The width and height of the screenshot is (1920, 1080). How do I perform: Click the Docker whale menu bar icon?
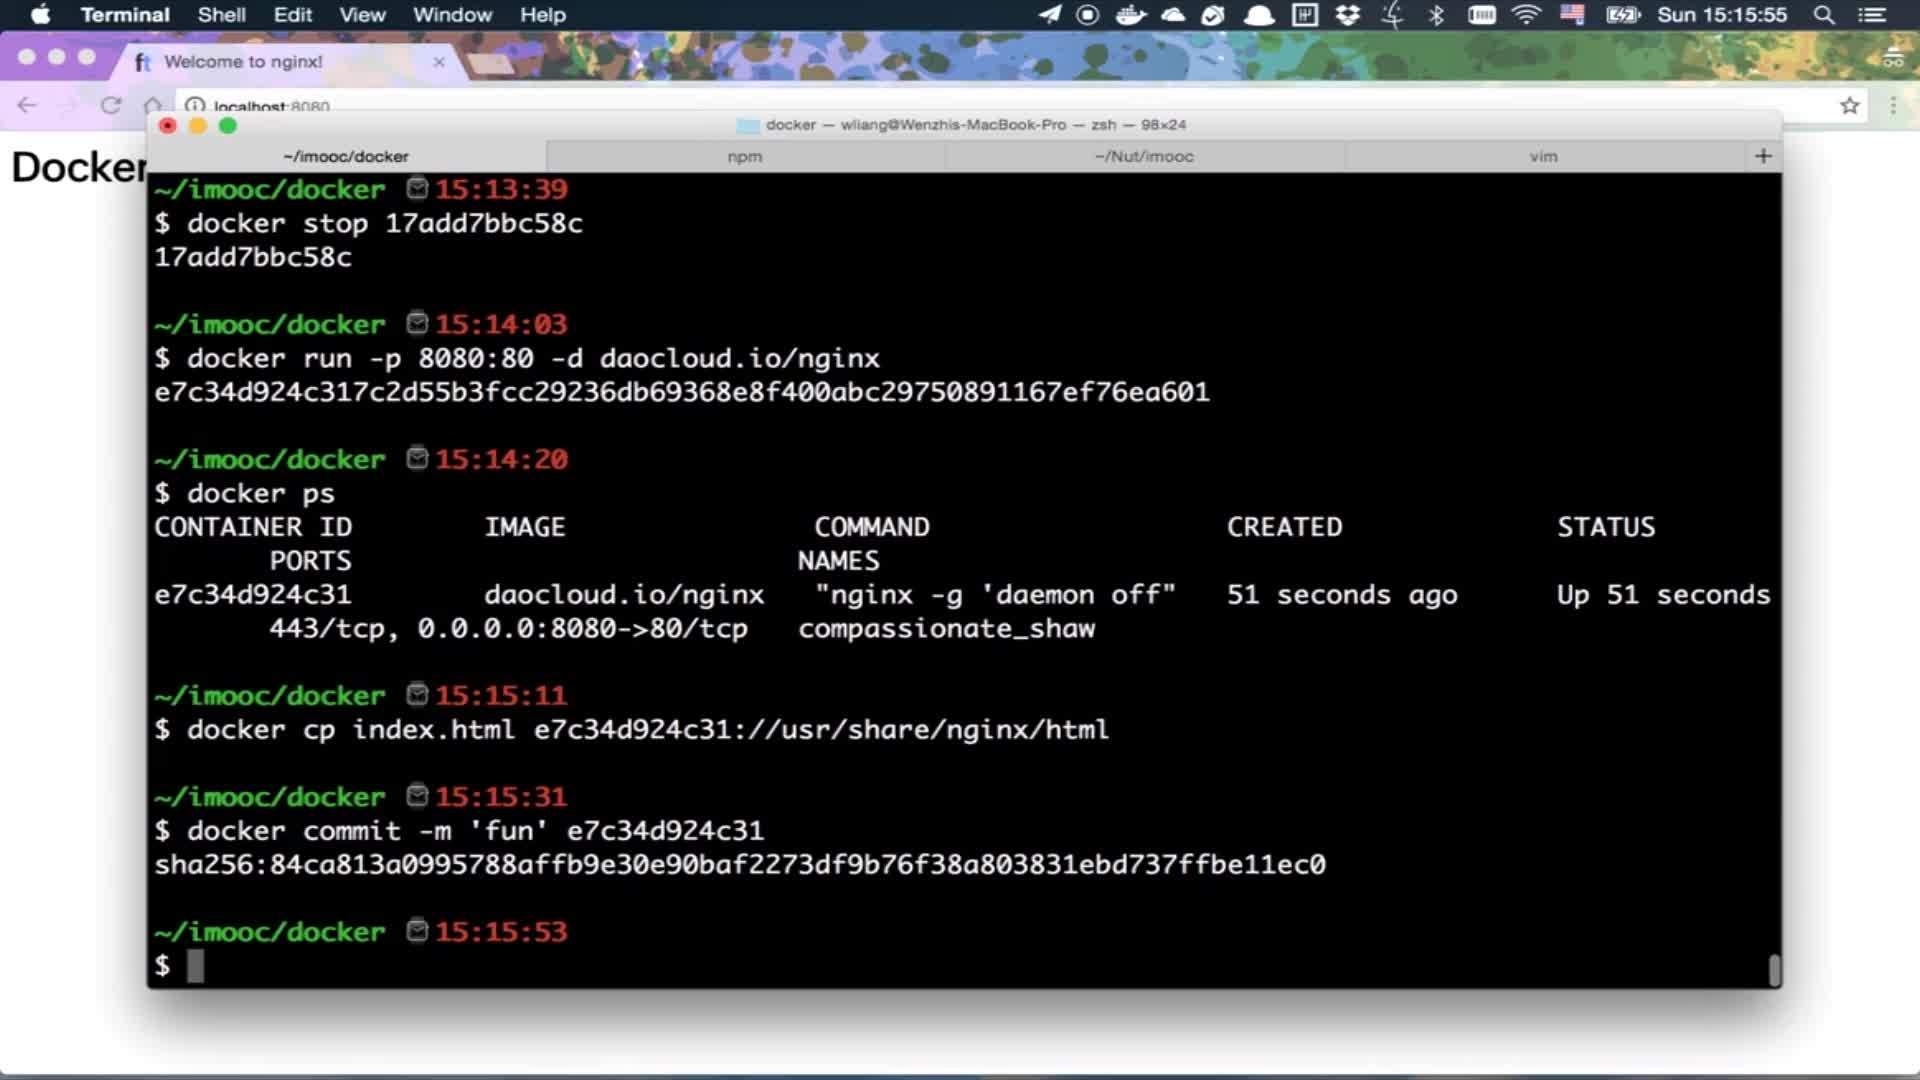pos(1130,15)
